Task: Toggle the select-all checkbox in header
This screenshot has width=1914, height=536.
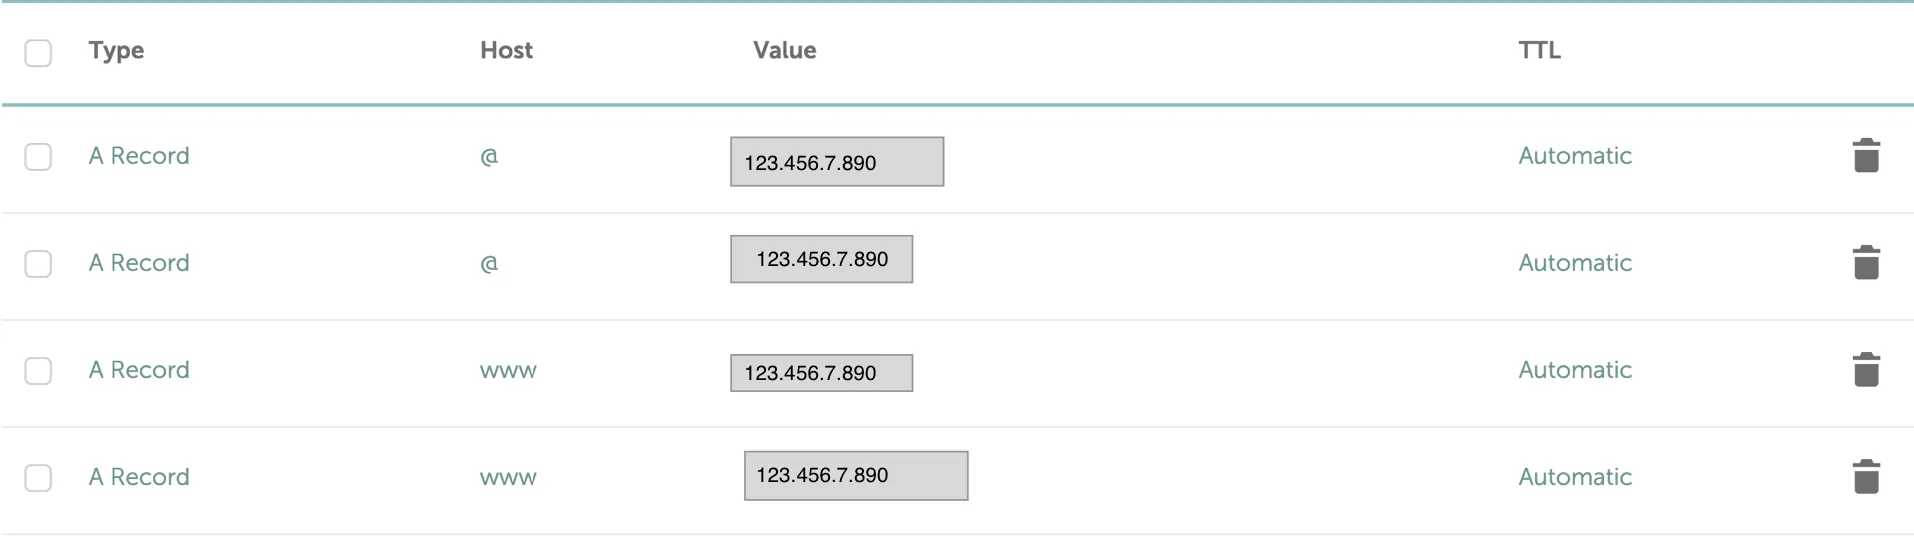Action: coord(38,53)
